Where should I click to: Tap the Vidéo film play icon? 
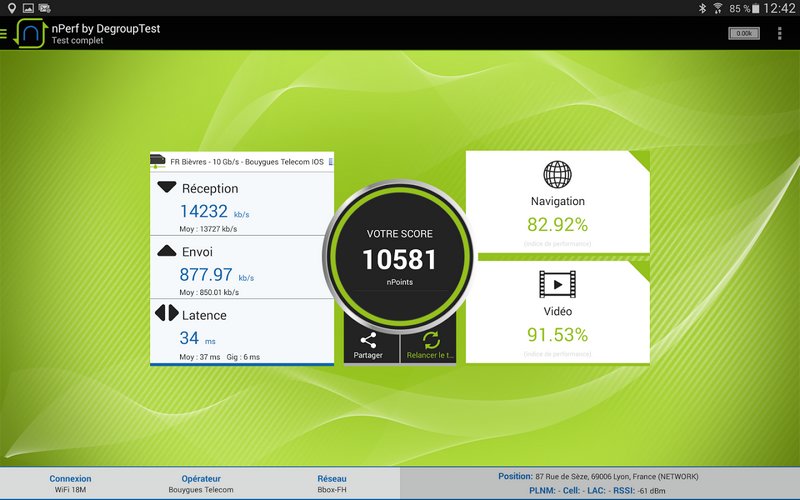tap(557, 284)
